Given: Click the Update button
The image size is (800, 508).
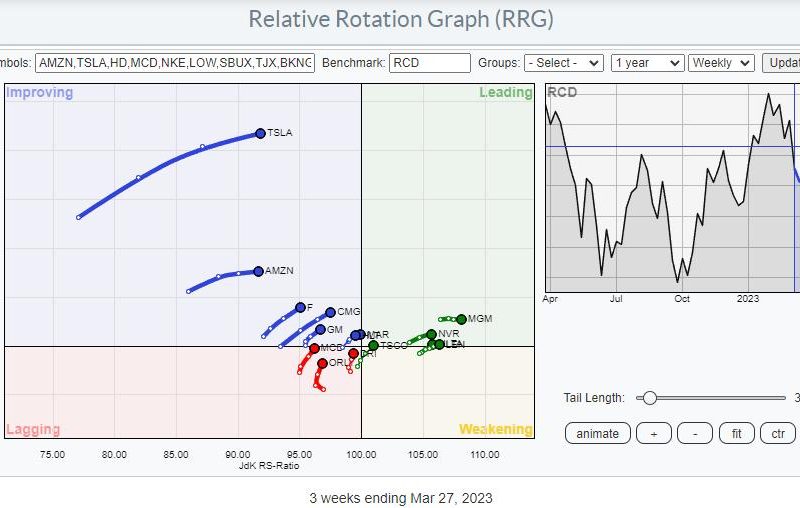Looking at the screenshot, I should [782, 63].
